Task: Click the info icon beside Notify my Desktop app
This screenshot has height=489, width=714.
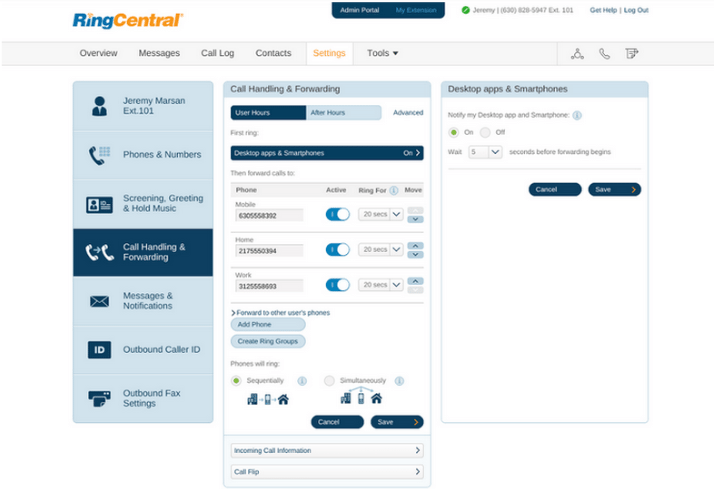Action: point(577,115)
